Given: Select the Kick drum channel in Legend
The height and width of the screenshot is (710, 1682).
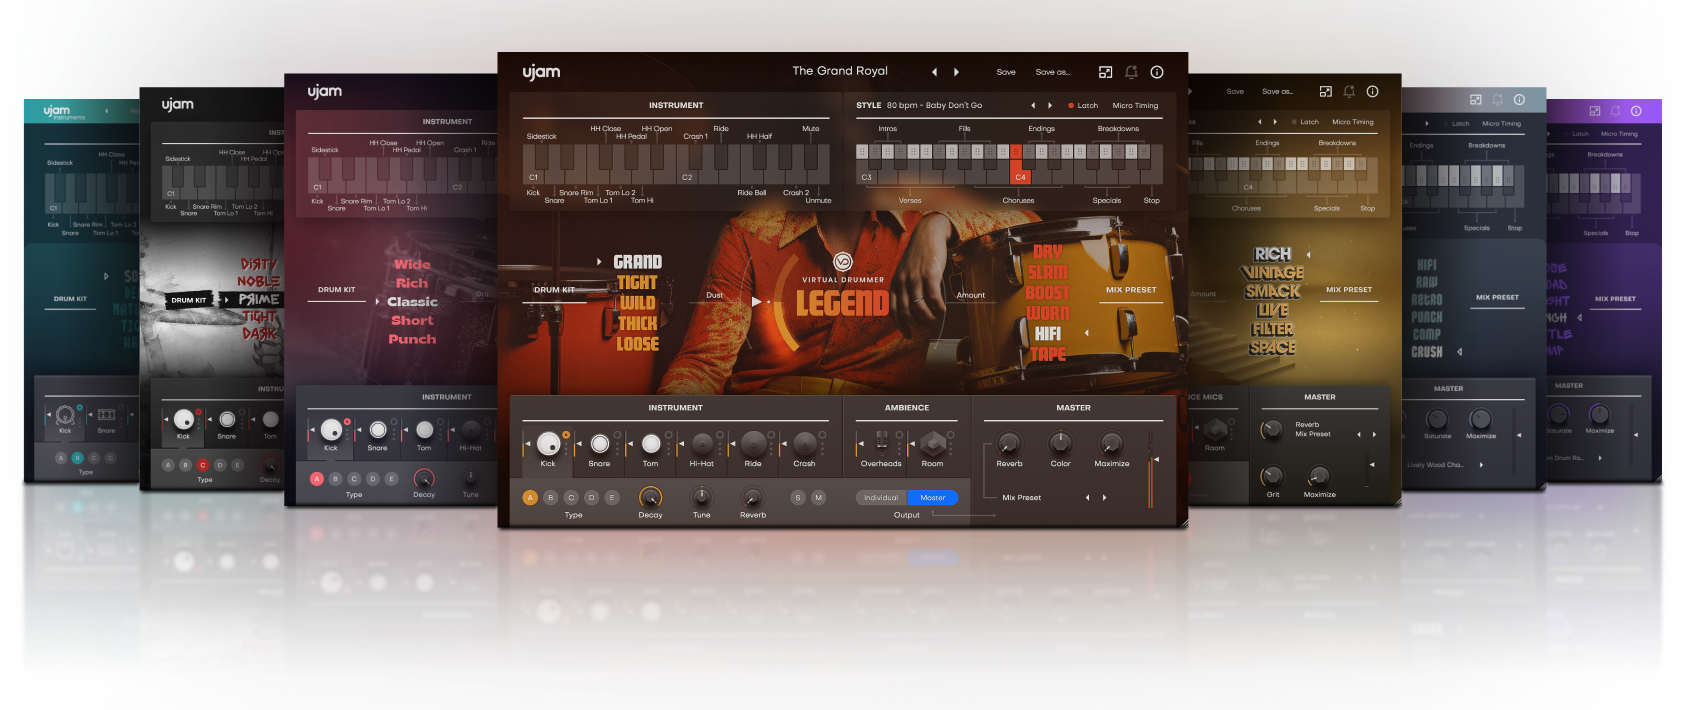Looking at the screenshot, I should (548, 443).
